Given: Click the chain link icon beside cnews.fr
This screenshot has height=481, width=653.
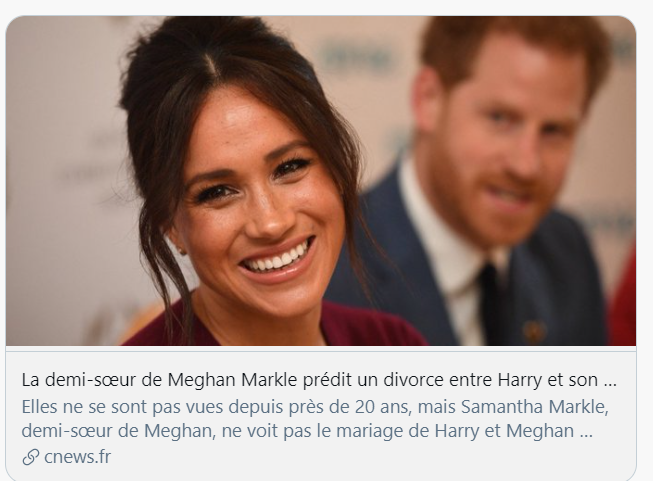Looking at the screenshot, I should pos(31,457).
